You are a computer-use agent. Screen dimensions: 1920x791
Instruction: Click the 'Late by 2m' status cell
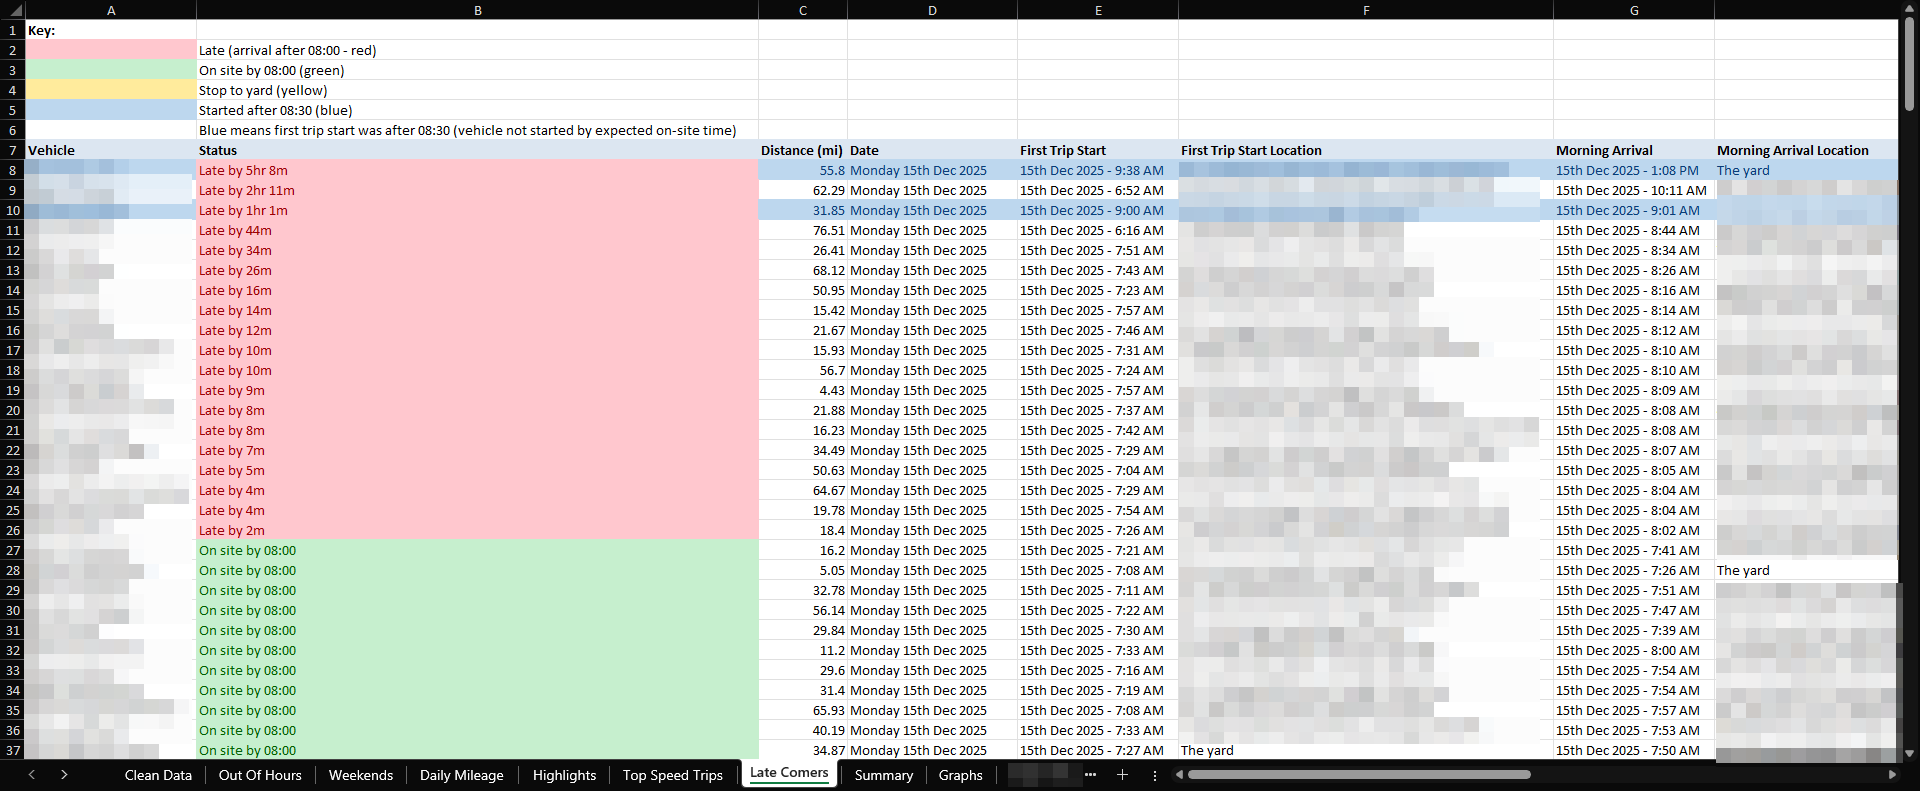point(478,530)
